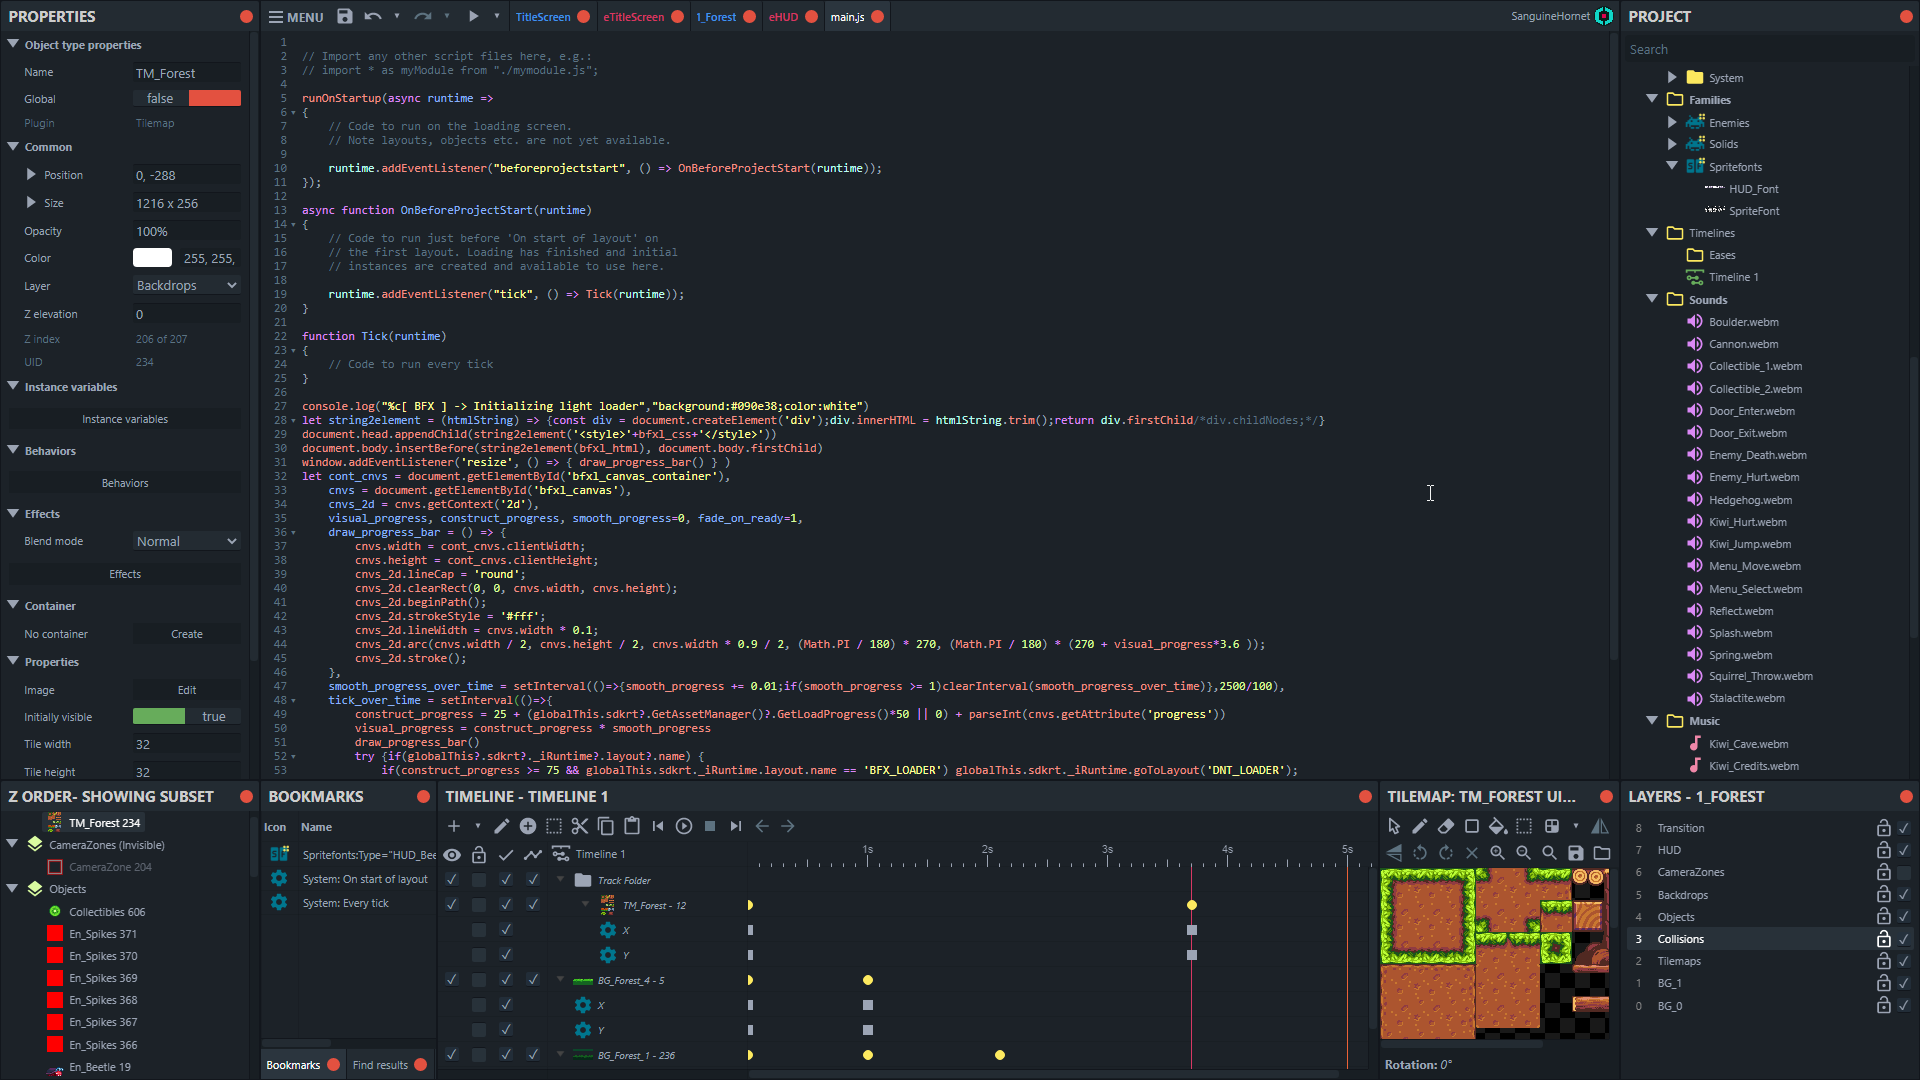Click the tilemap pencil tool
The width and height of the screenshot is (1920, 1080).
tap(1420, 826)
